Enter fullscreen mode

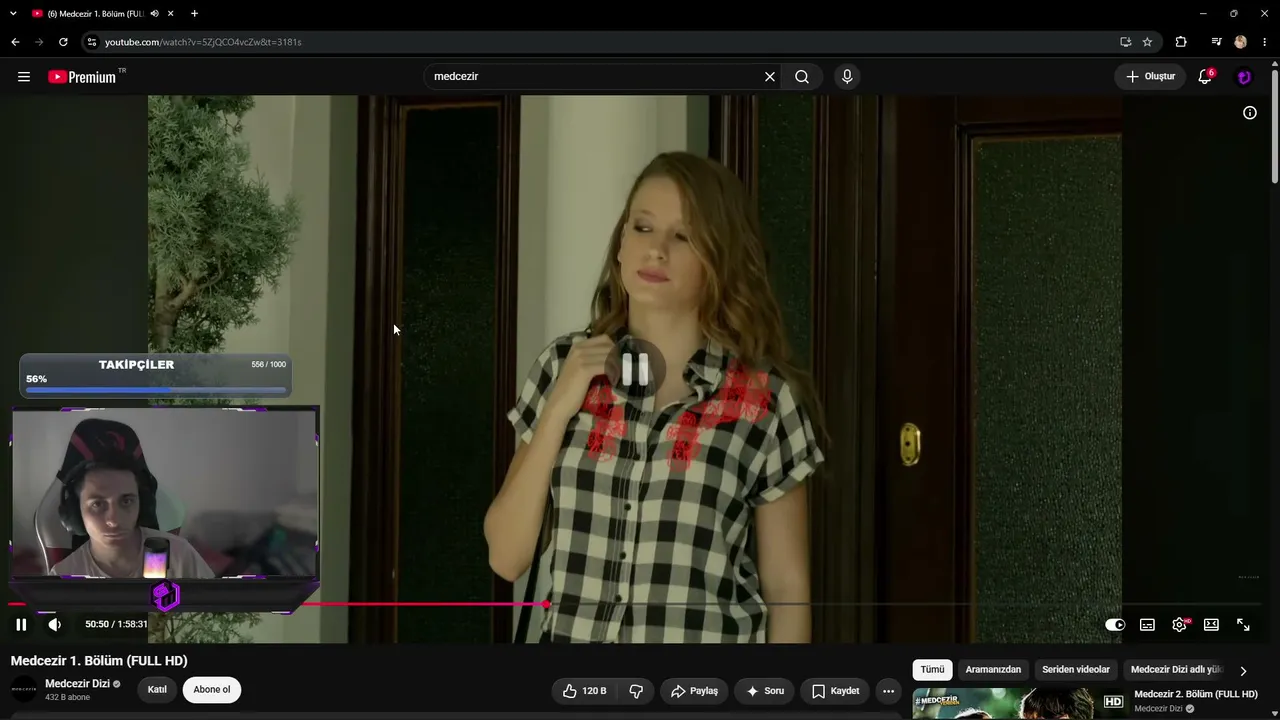pyautogui.click(x=1243, y=625)
